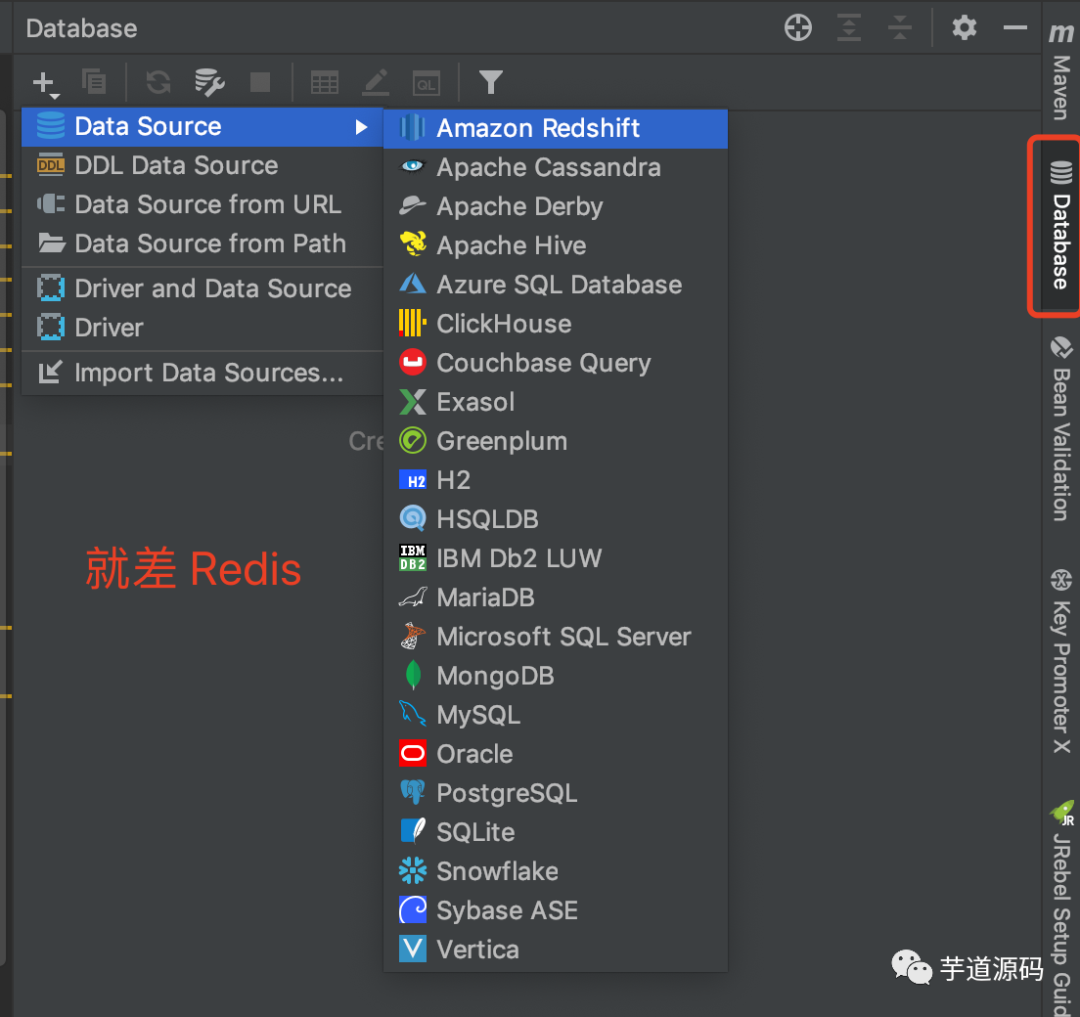This screenshot has height=1017, width=1080.
Task: Choose Vertica data source
Action: pos(555,950)
